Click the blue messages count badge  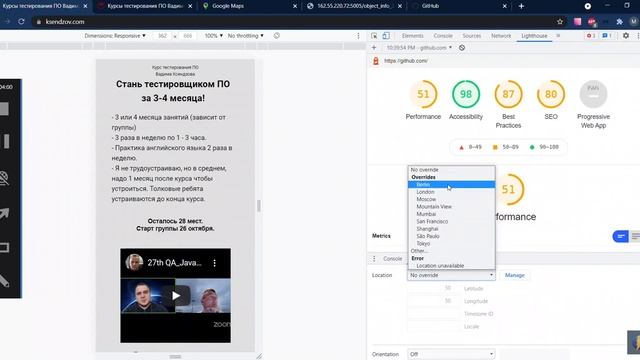point(607,36)
